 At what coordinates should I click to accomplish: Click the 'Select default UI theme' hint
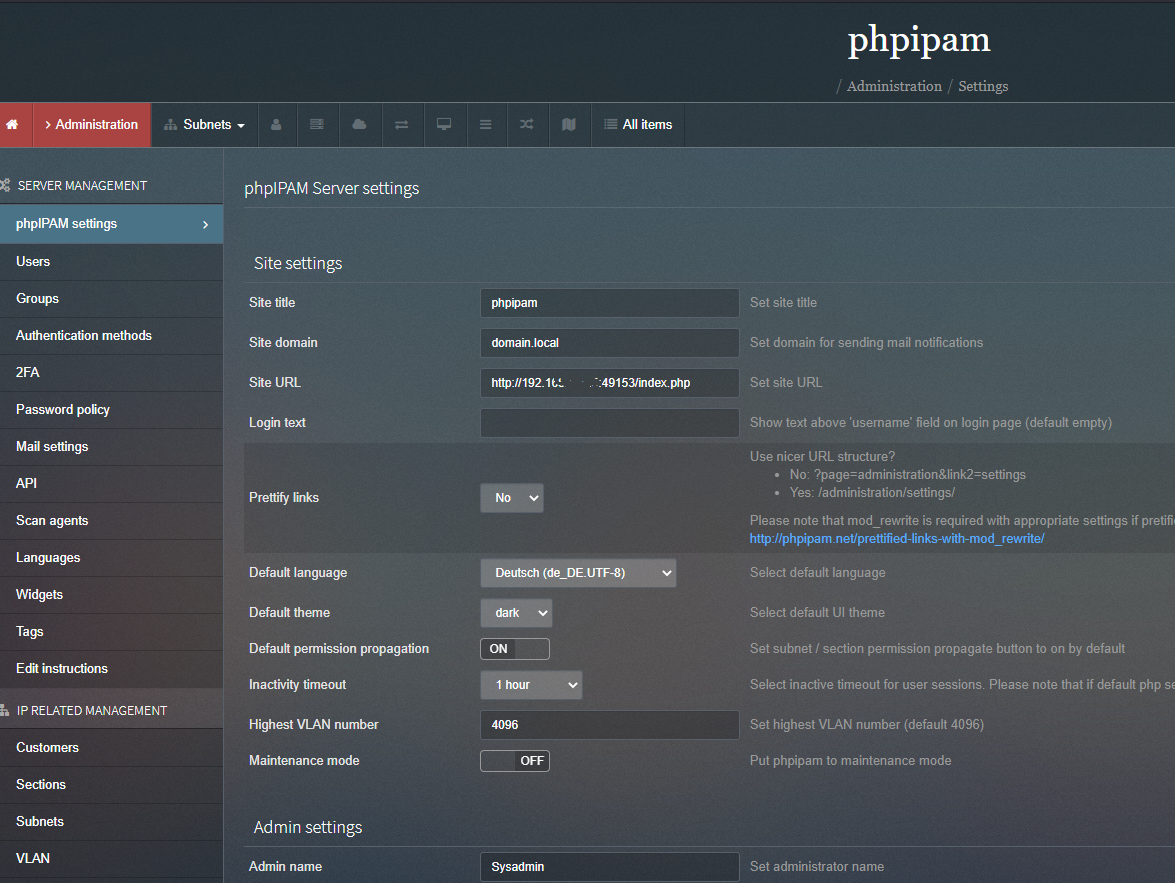817,613
